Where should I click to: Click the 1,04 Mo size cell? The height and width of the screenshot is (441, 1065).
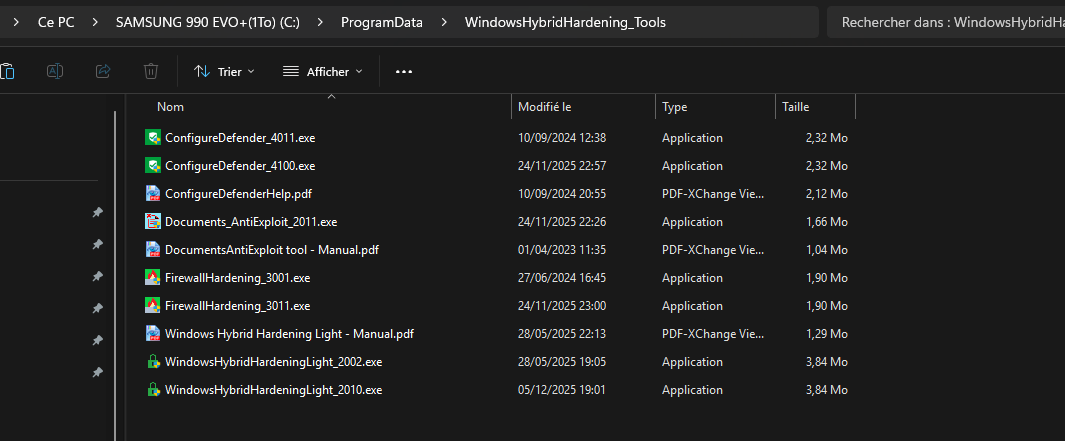point(827,249)
